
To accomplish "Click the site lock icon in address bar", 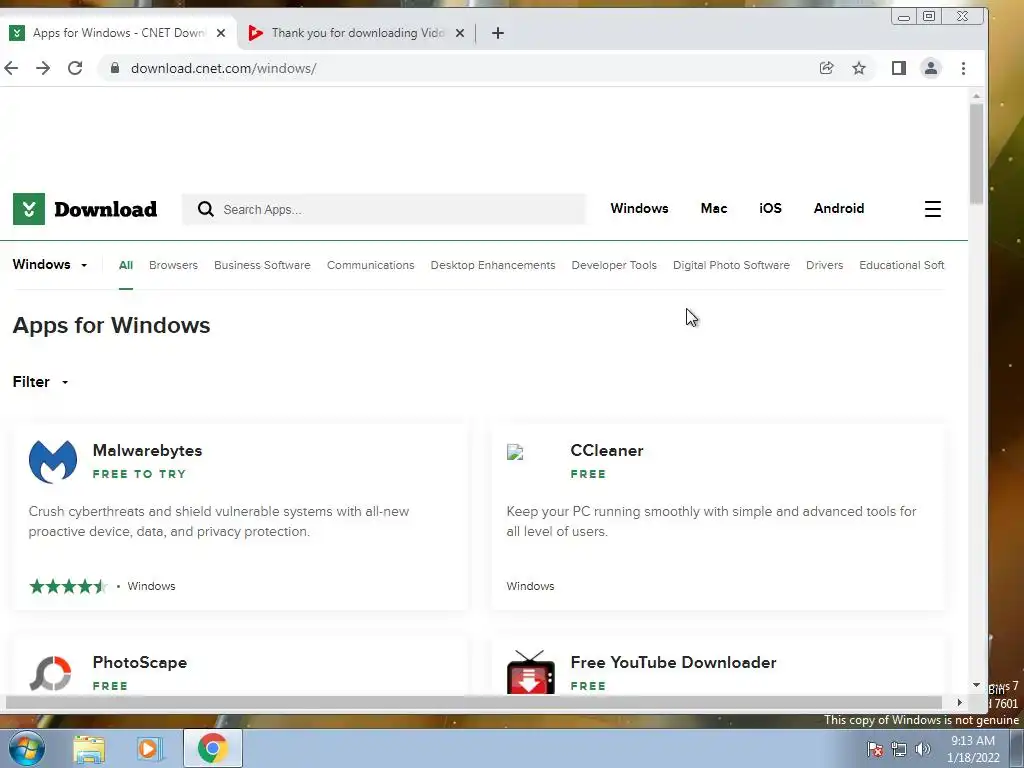I will pos(115,68).
